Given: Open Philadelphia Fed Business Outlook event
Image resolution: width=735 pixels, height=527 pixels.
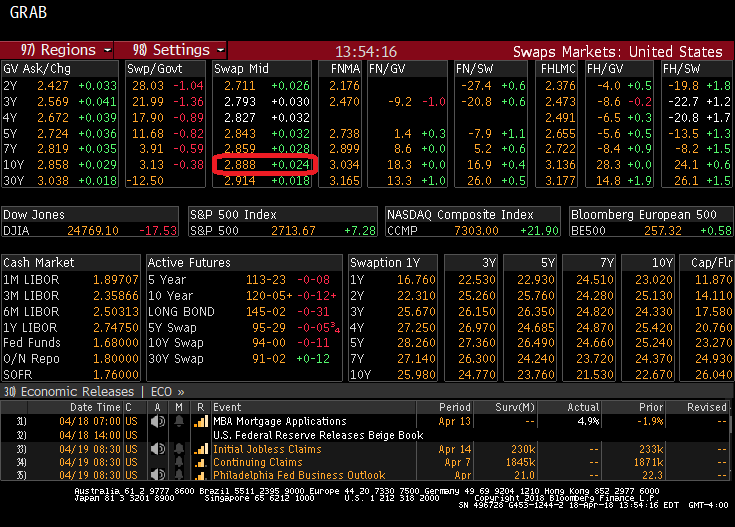Looking at the screenshot, I should [x=299, y=475].
